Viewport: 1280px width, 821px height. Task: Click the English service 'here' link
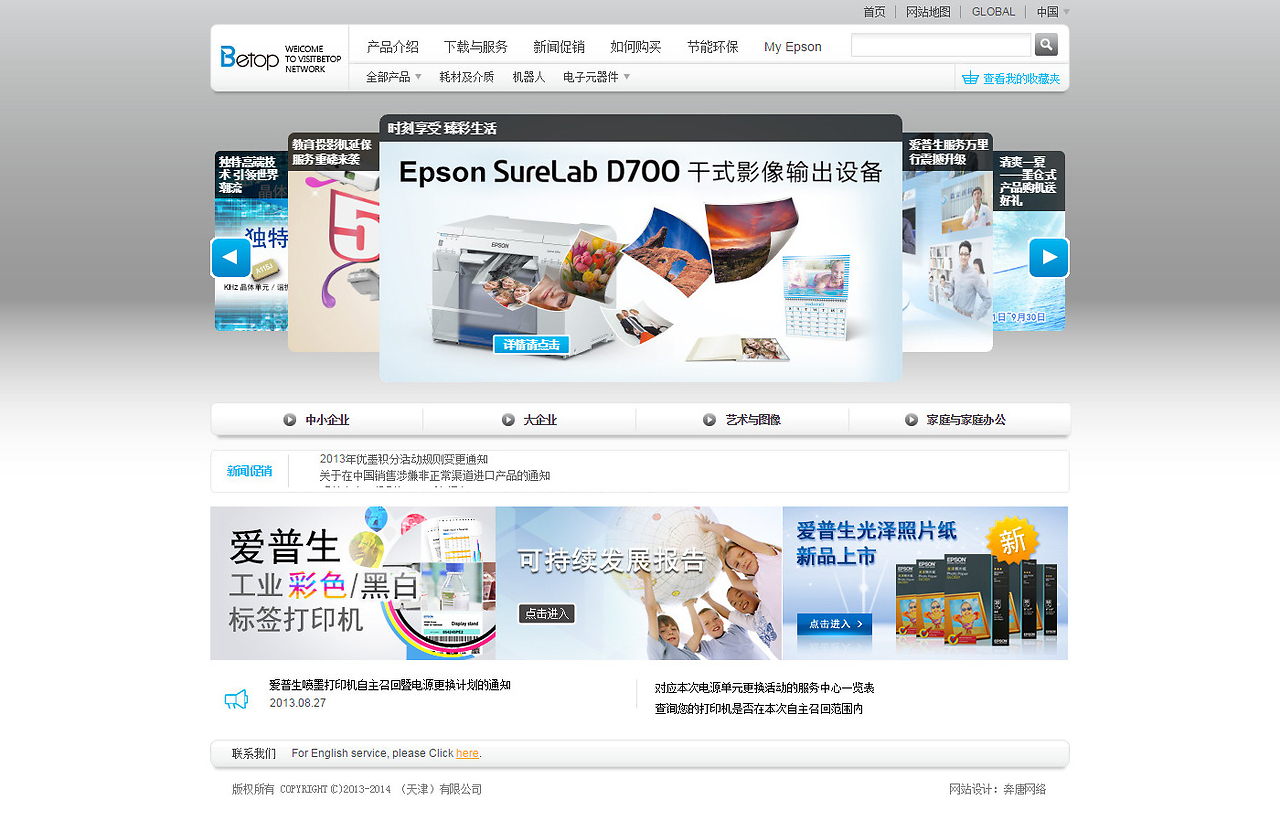point(467,753)
